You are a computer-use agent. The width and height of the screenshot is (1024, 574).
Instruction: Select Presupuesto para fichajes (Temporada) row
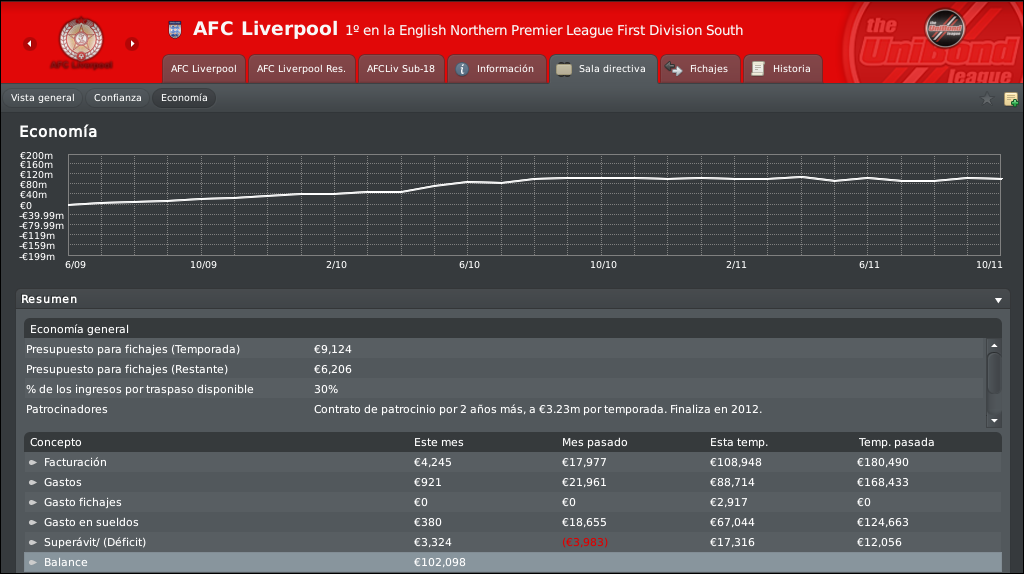(x=504, y=349)
